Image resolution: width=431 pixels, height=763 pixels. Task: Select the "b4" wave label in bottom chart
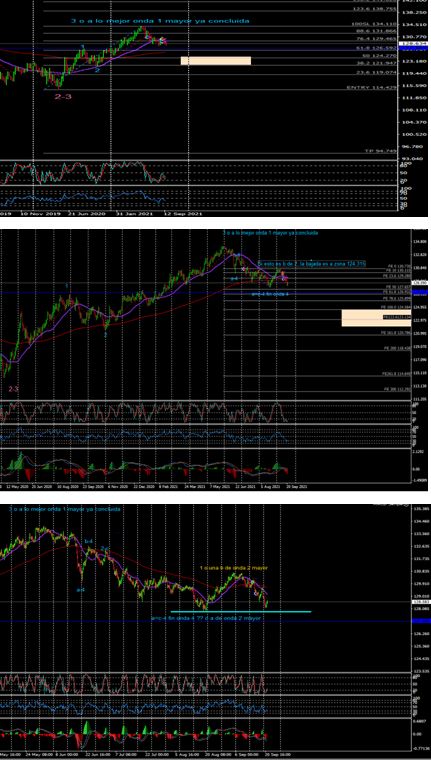(89, 541)
